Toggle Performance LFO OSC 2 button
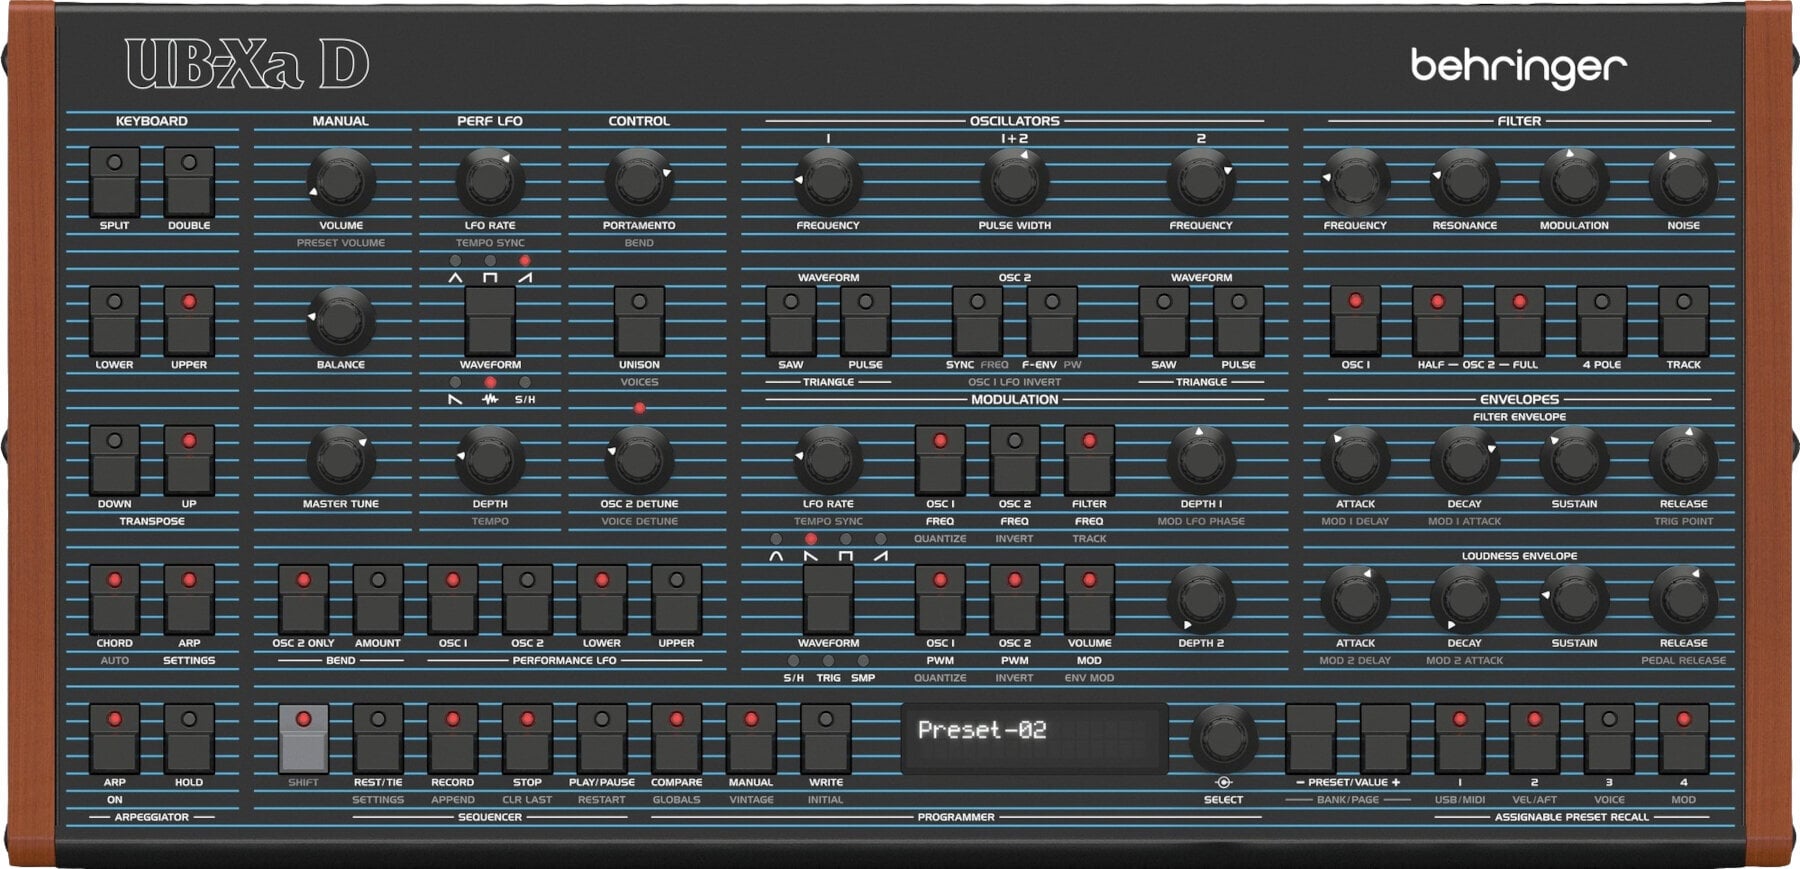The height and width of the screenshot is (869, 1800). pos(527,600)
